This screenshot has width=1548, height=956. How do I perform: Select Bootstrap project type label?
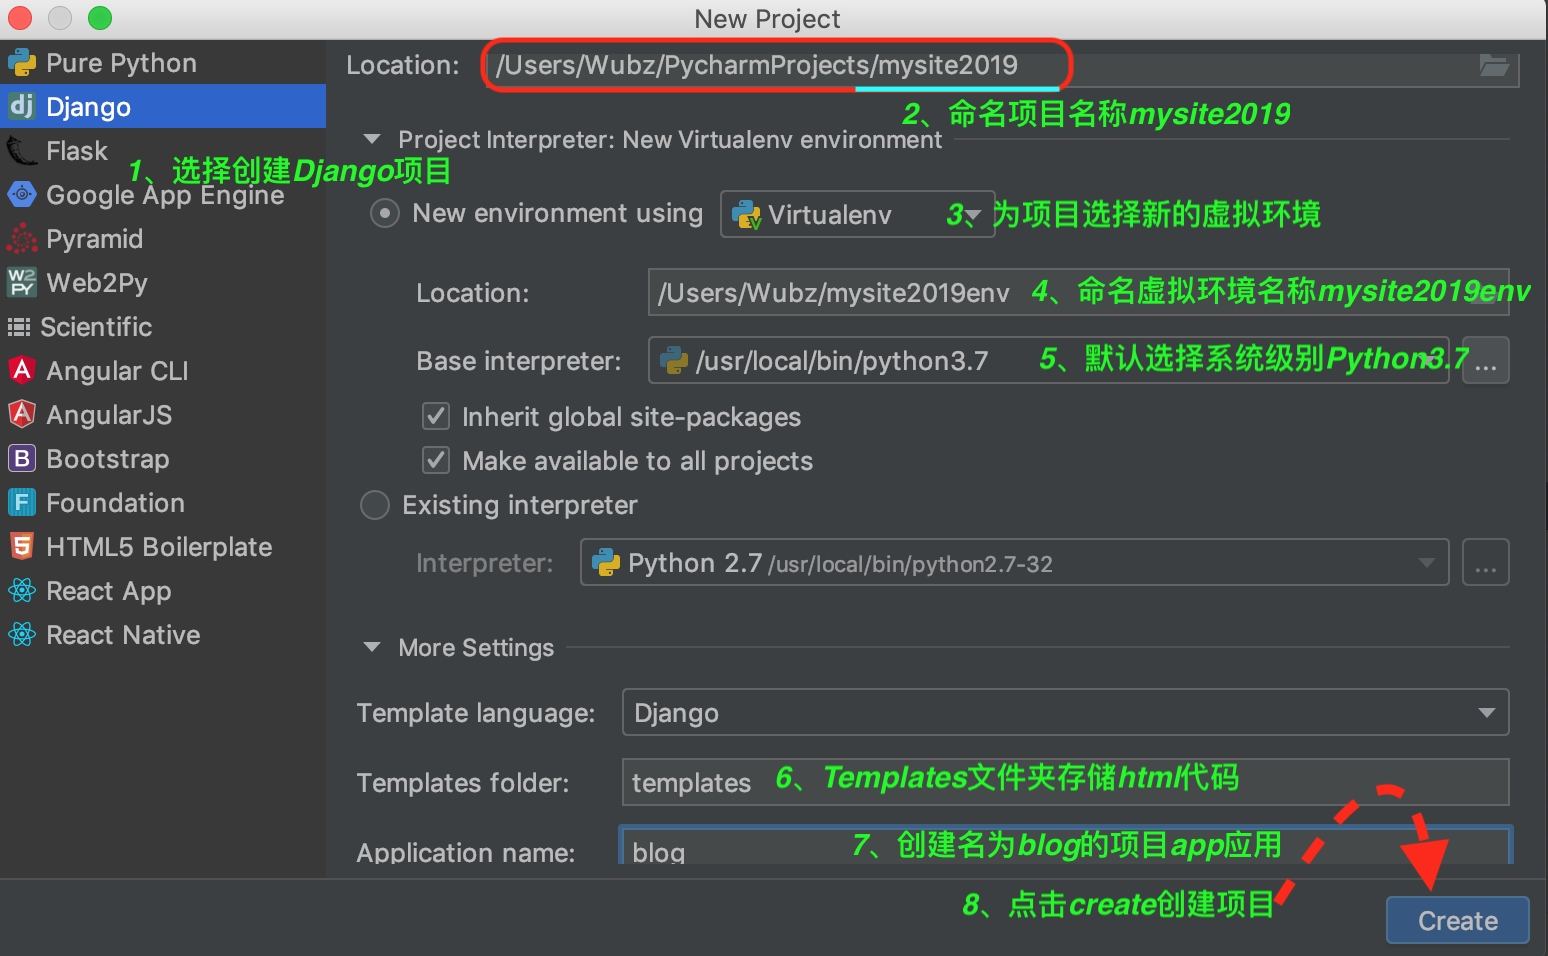coord(108,459)
